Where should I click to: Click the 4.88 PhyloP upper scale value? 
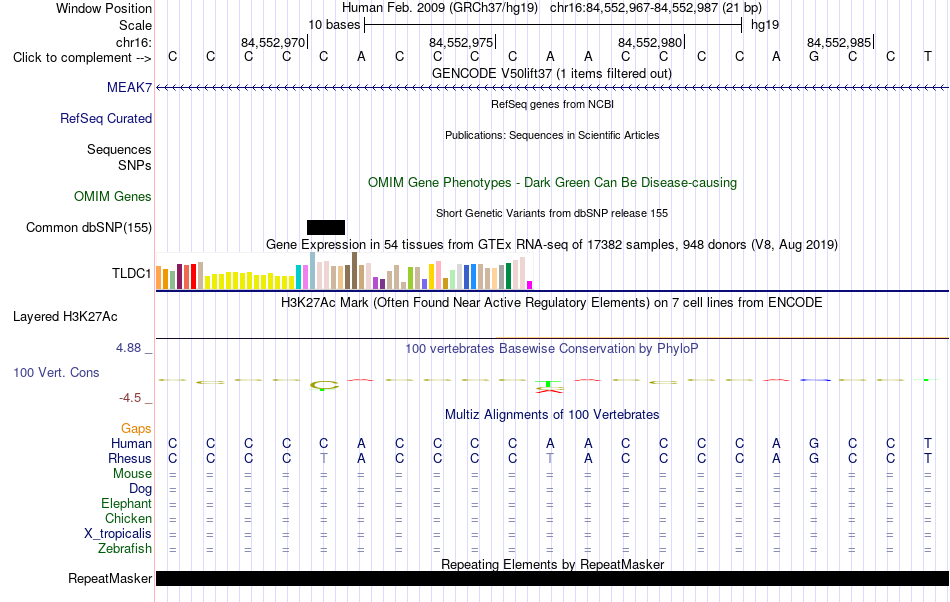(x=128, y=348)
